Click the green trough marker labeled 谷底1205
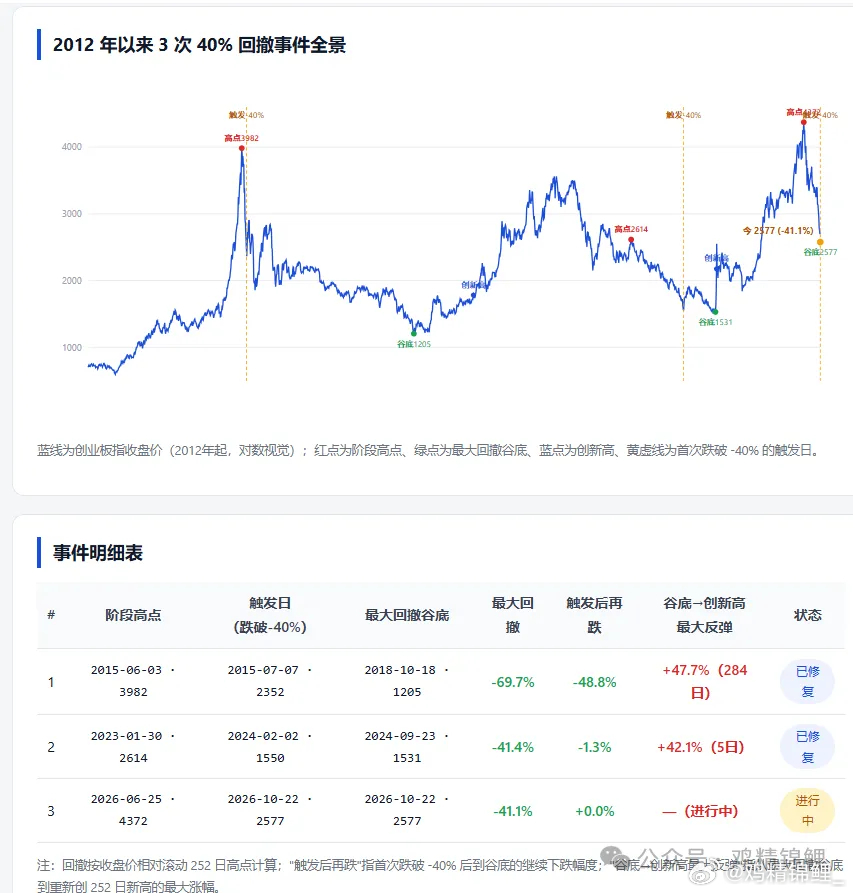Image resolution: width=853 pixels, height=893 pixels. coord(414,333)
